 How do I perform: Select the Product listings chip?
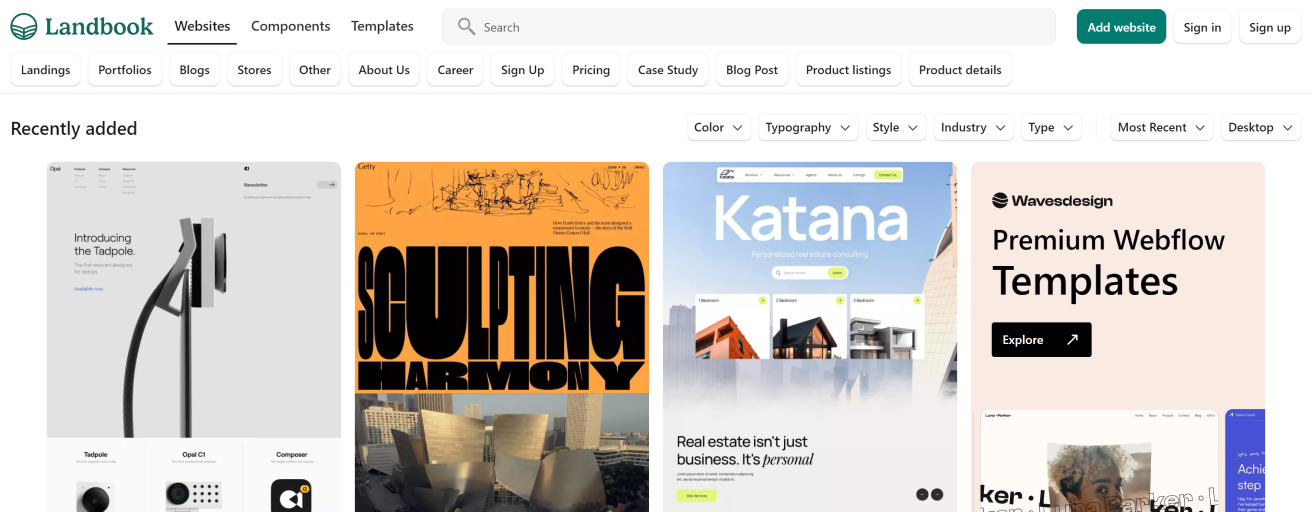pos(848,70)
